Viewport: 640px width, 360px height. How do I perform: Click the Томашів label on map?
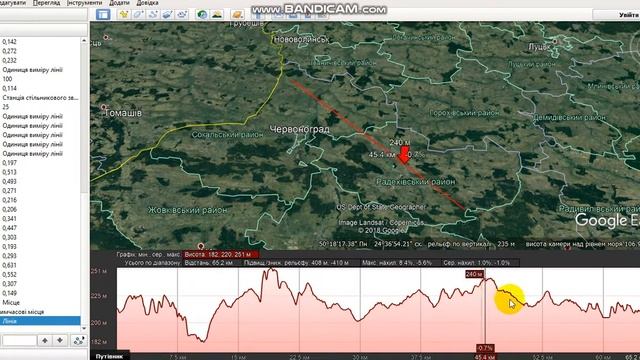point(123,113)
